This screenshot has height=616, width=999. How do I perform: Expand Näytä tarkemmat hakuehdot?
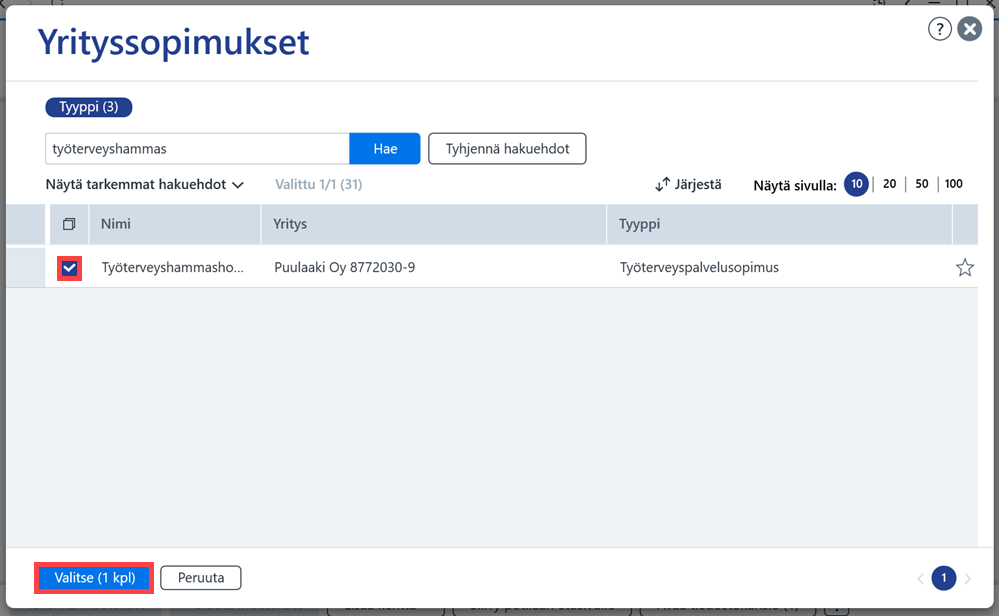tap(145, 185)
